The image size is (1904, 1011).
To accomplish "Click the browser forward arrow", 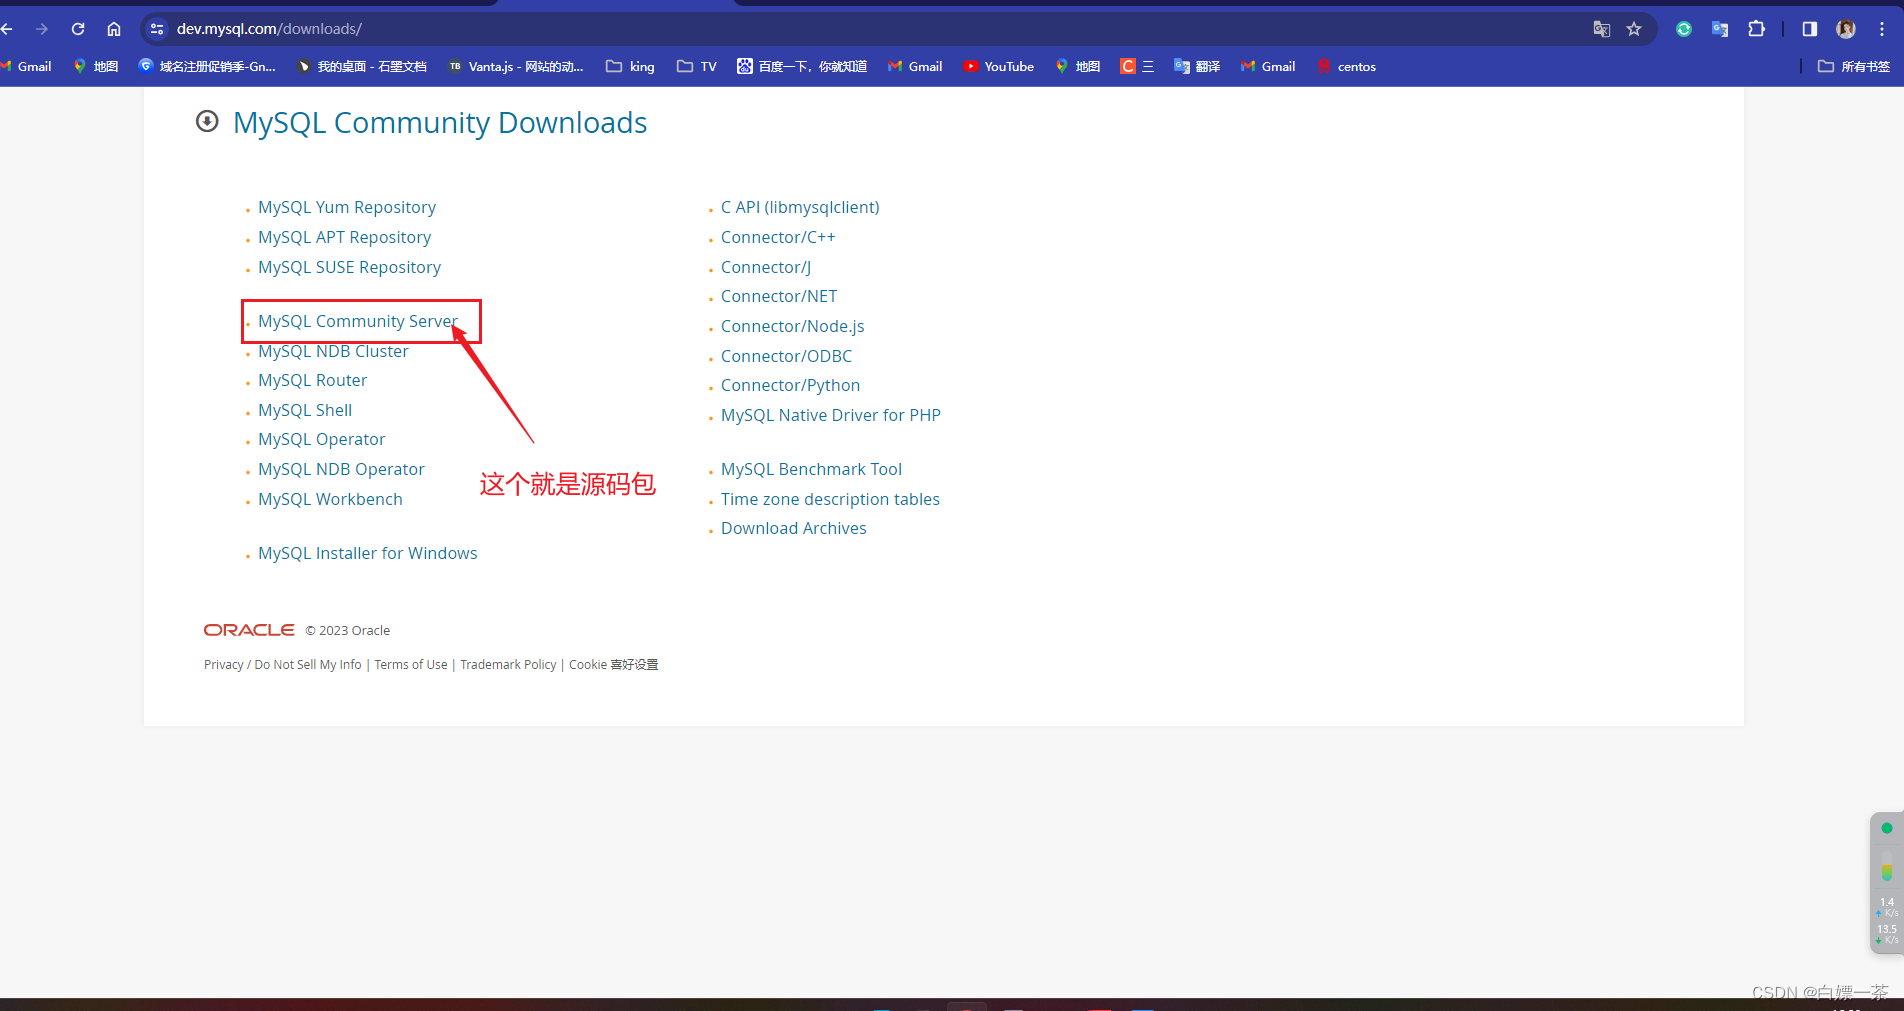I will (x=42, y=29).
